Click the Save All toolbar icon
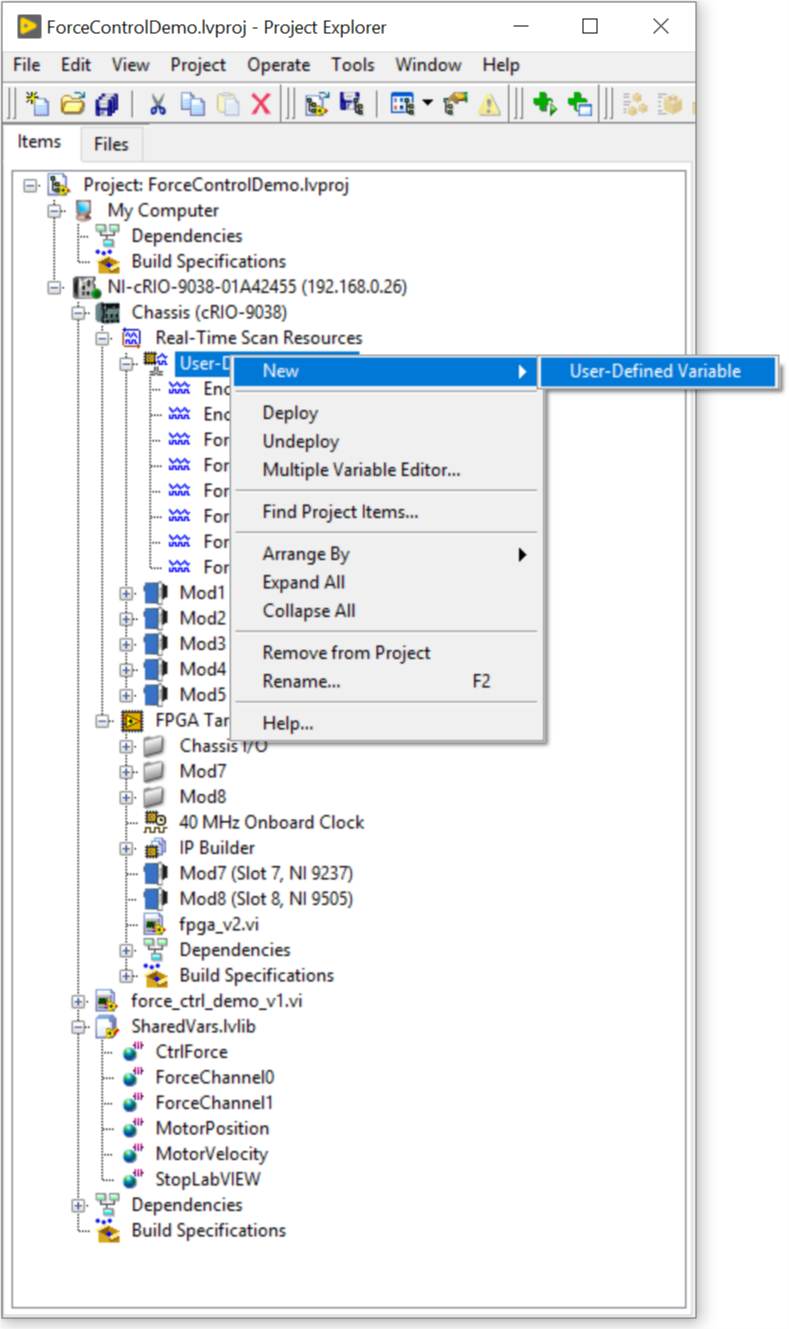This screenshot has height=1329, width=789. pyautogui.click(x=107, y=104)
